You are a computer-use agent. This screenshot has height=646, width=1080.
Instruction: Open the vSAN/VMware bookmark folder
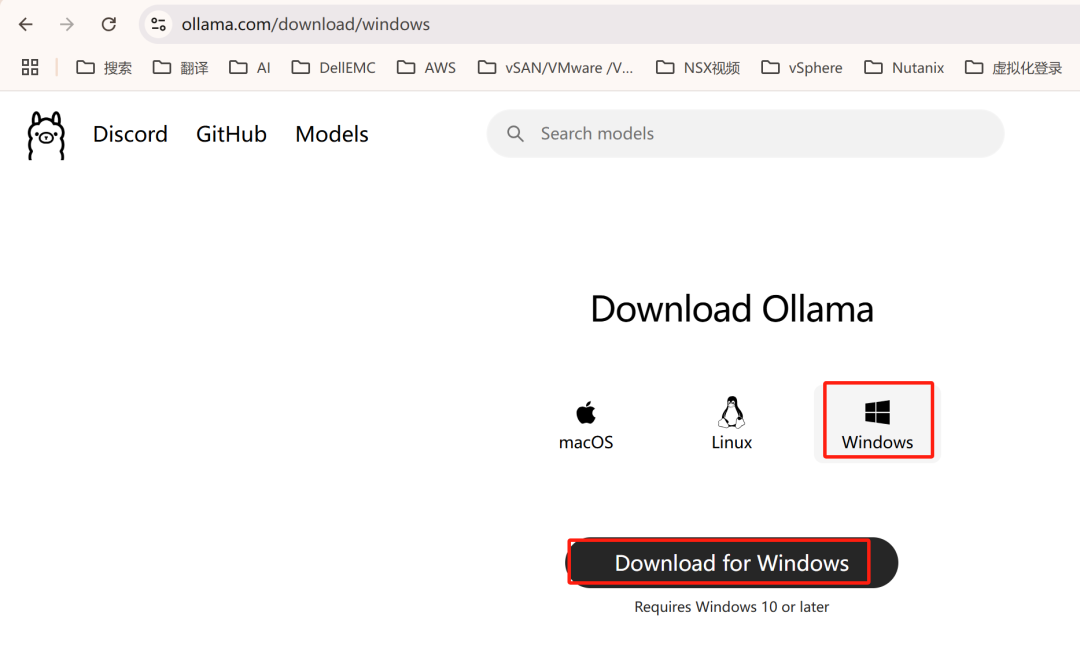coord(555,67)
